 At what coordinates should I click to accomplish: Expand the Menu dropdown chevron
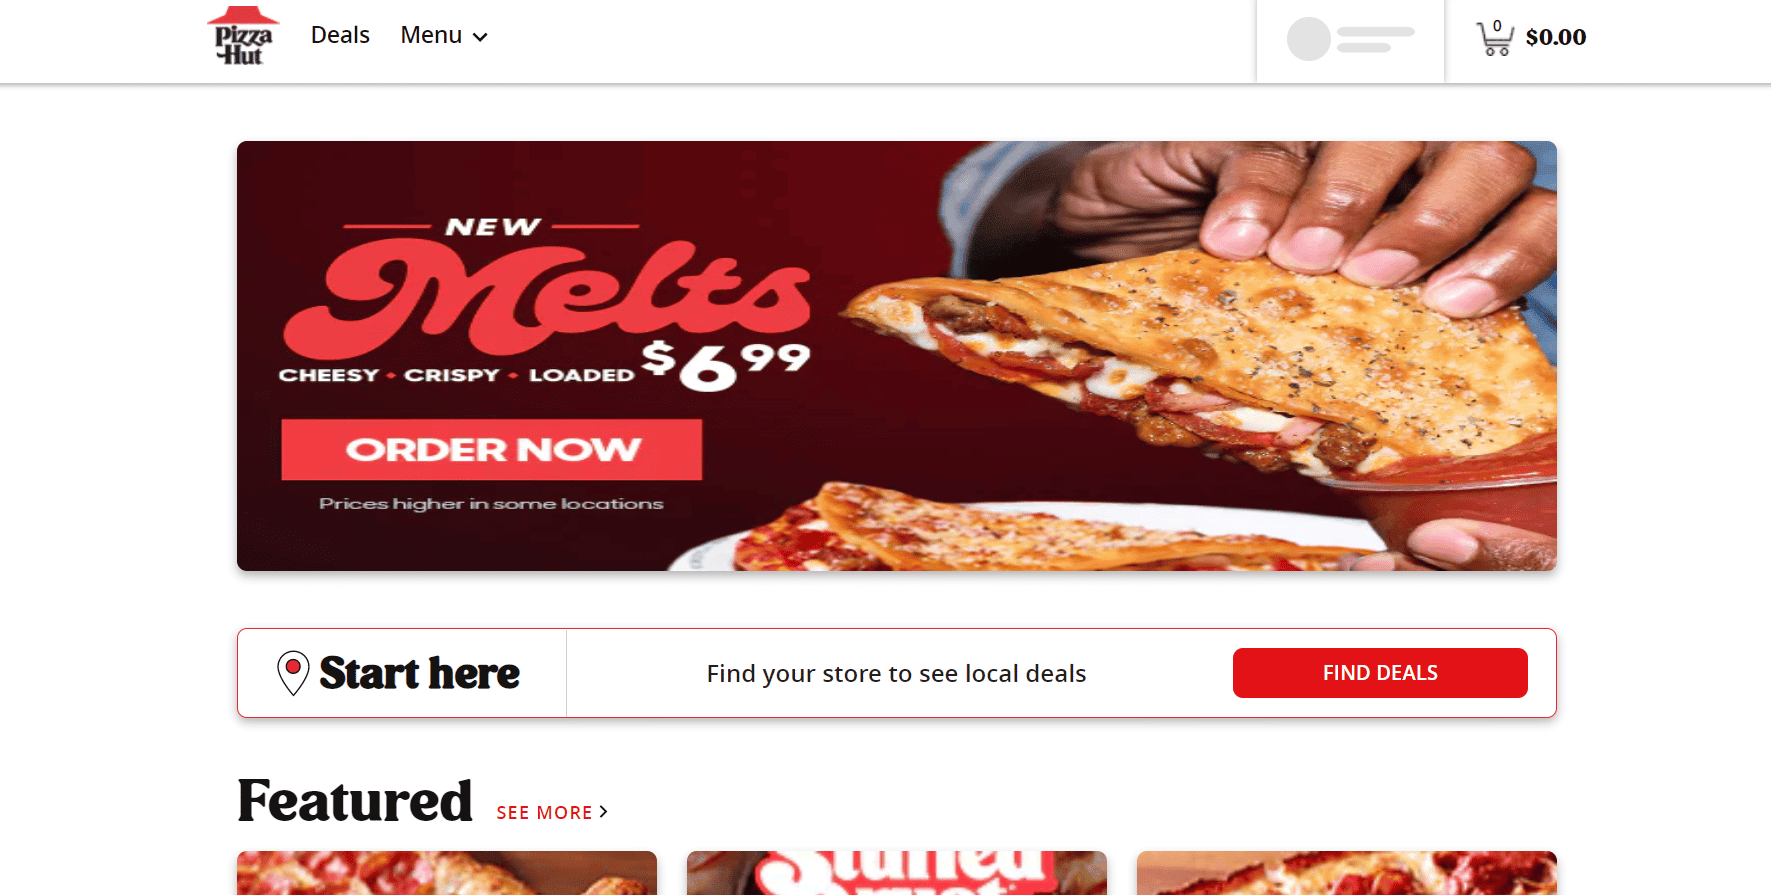(480, 37)
